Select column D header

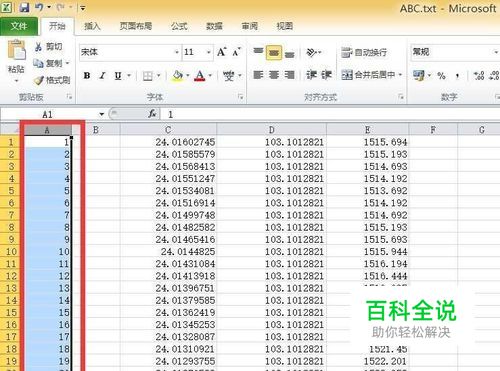(x=271, y=130)
